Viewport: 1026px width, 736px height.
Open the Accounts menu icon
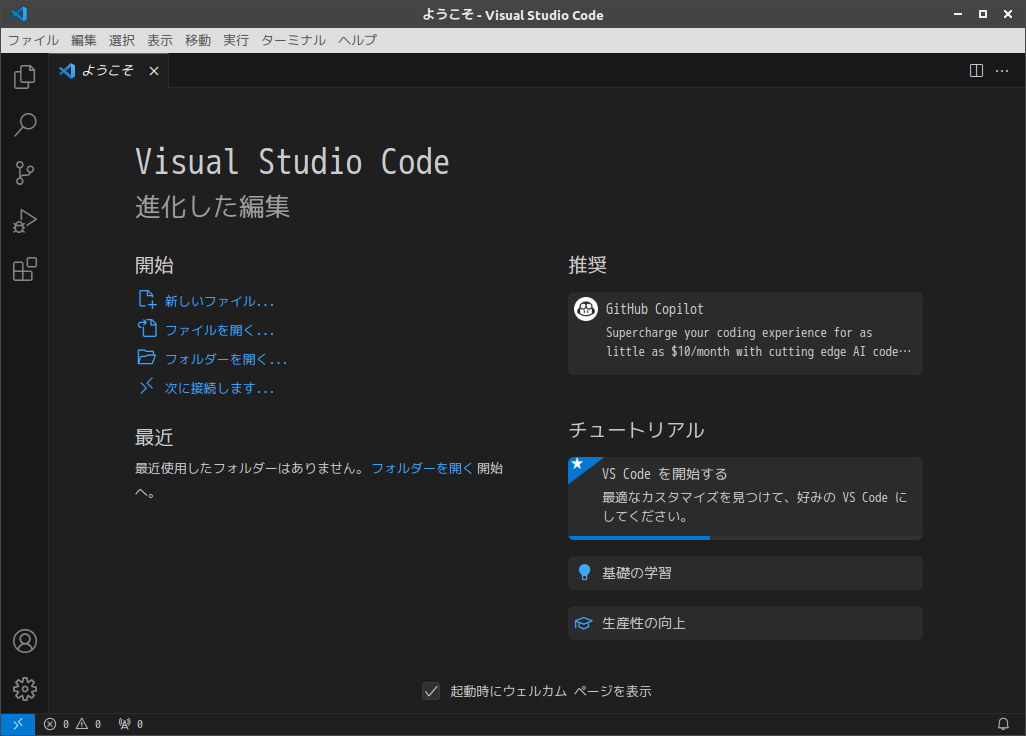[x=25, y=641]
